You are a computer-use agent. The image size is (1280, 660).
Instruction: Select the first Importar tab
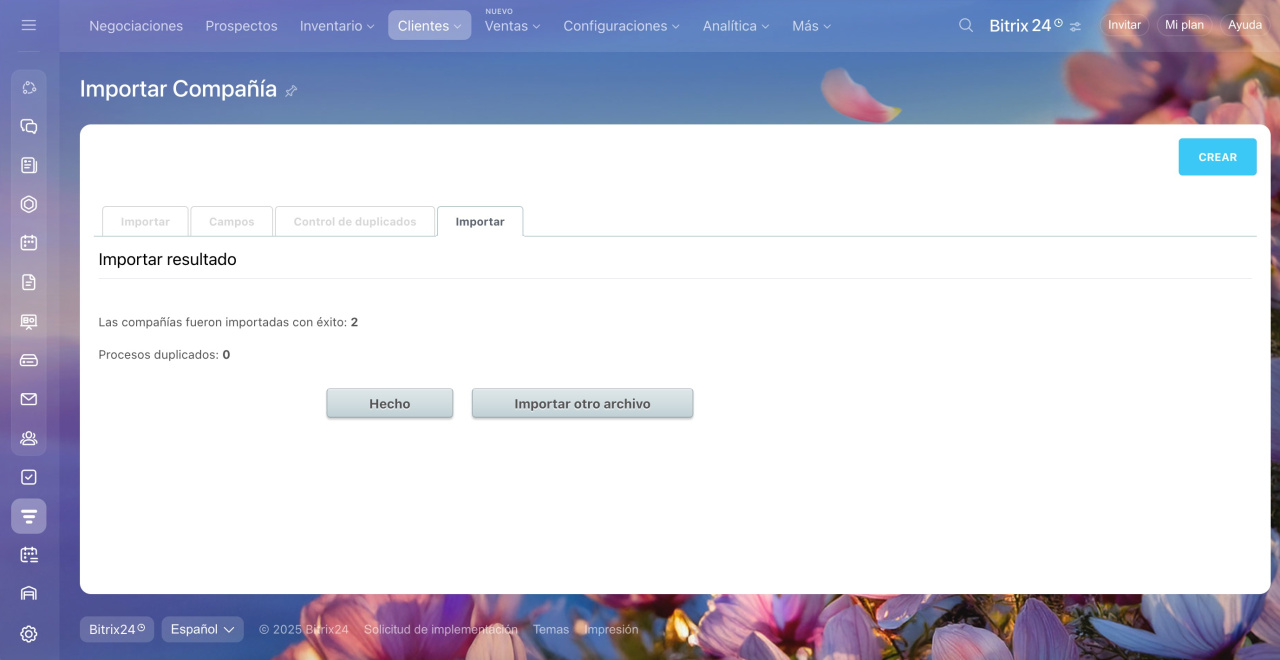coord(145,222)
